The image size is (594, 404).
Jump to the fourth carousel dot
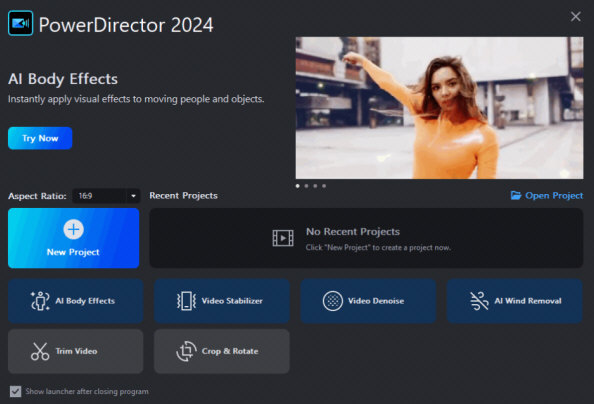[x=324, y=186]
